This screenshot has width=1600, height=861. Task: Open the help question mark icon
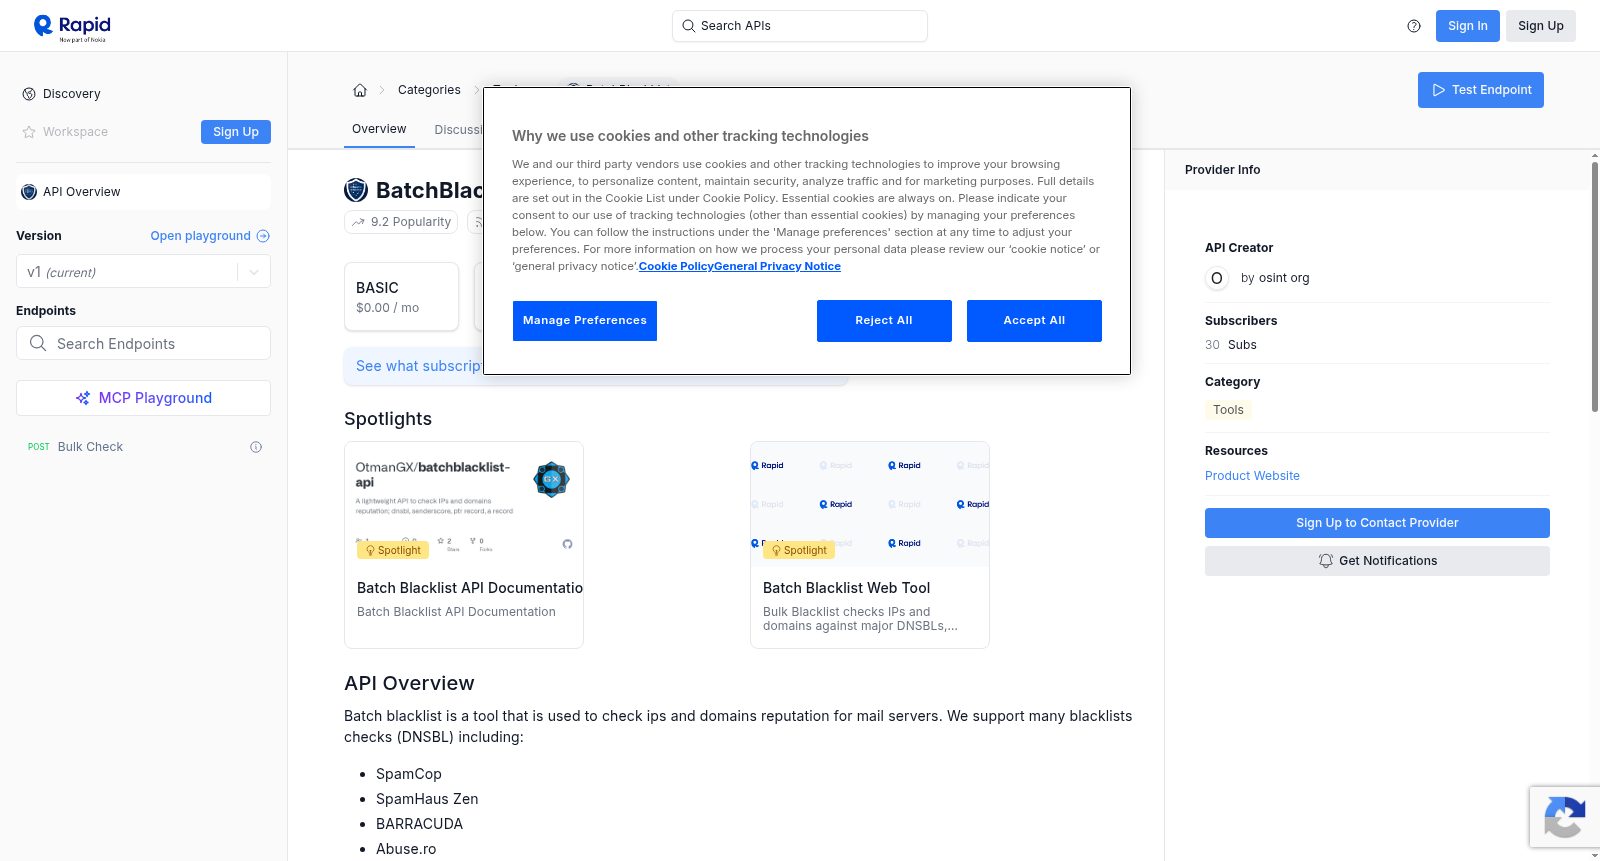pos(1414,26)
